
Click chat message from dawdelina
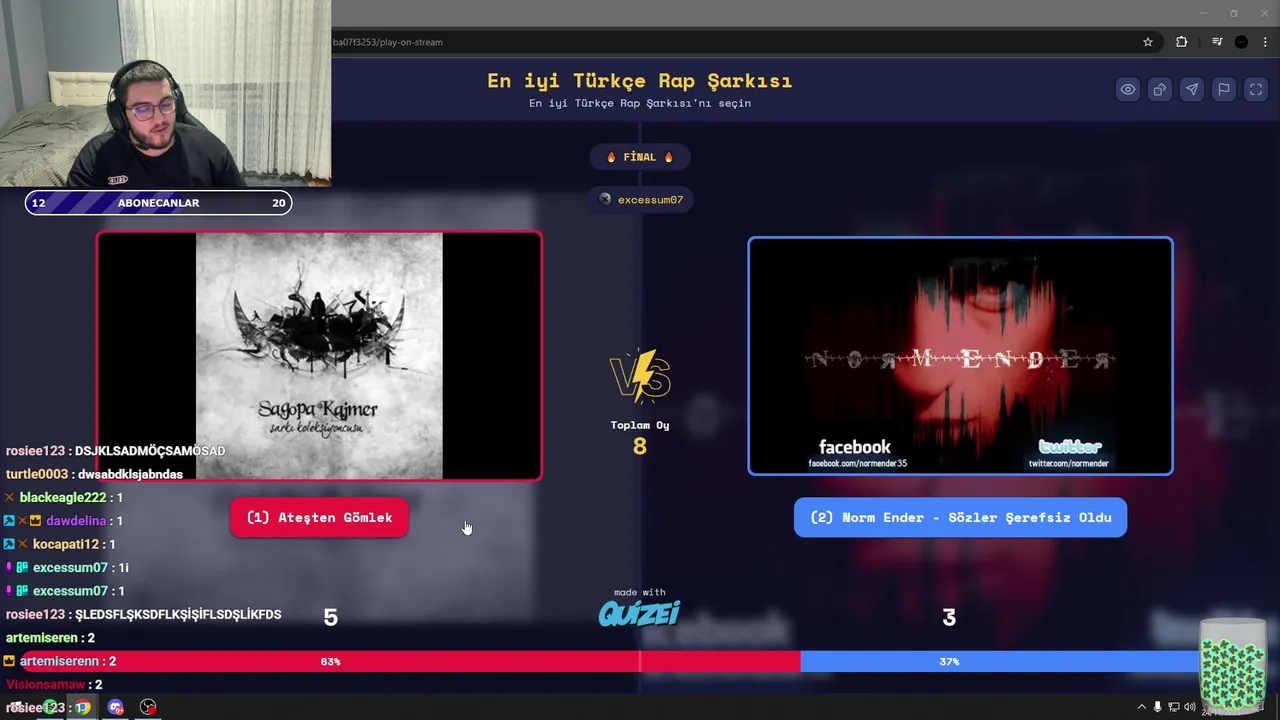click(x=63, y=521)
